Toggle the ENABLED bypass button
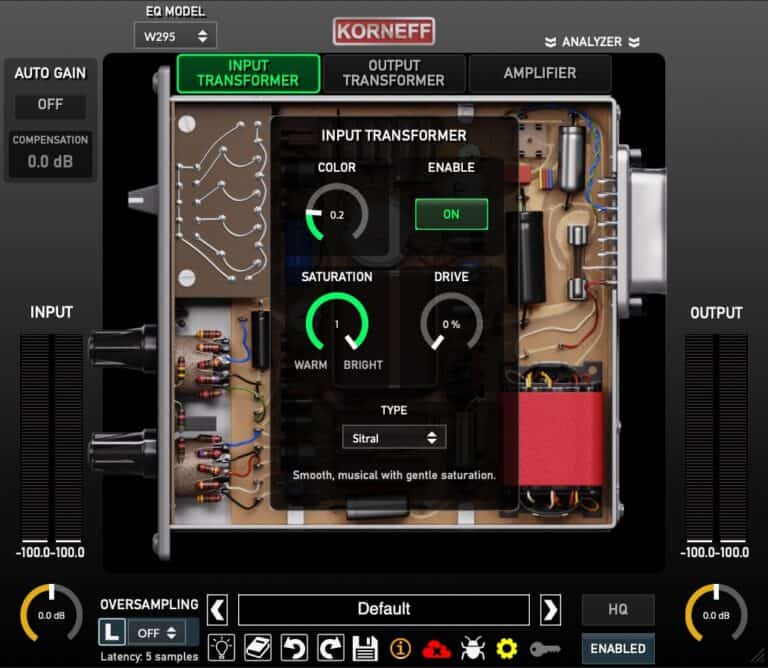This screenshot has height=668, width=768. (x=618, y=648)
